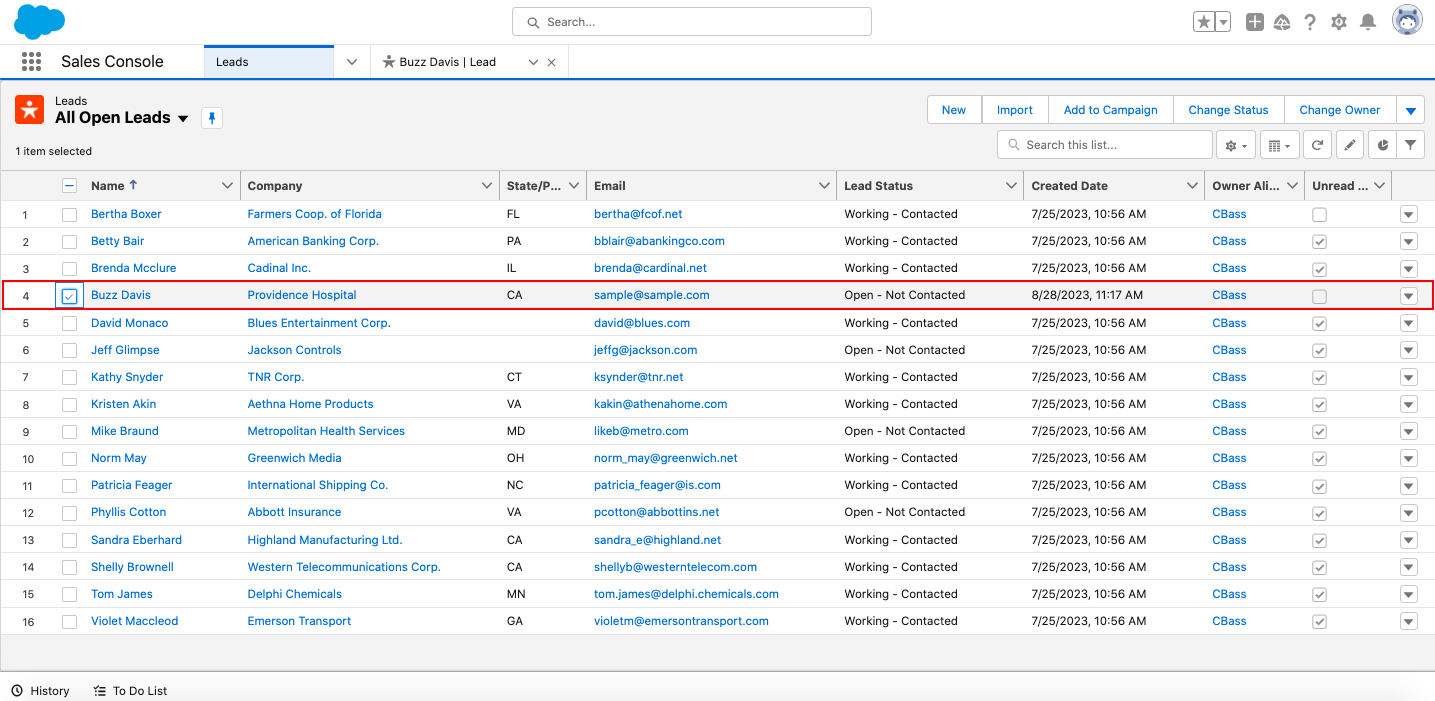Switch to Buzz Davis Lead tab
This screenshot has height=701, width=1435.
447,62
